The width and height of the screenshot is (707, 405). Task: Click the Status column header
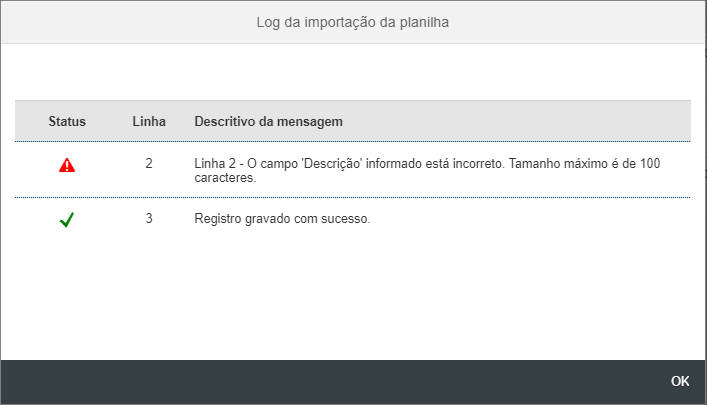(x=67, y=121)
